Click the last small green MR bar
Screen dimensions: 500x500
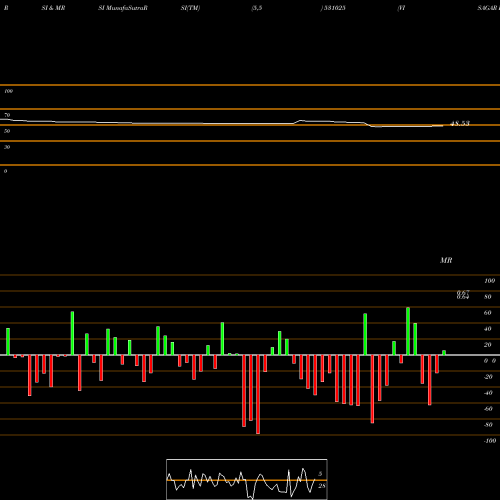[x=444, y=353]
